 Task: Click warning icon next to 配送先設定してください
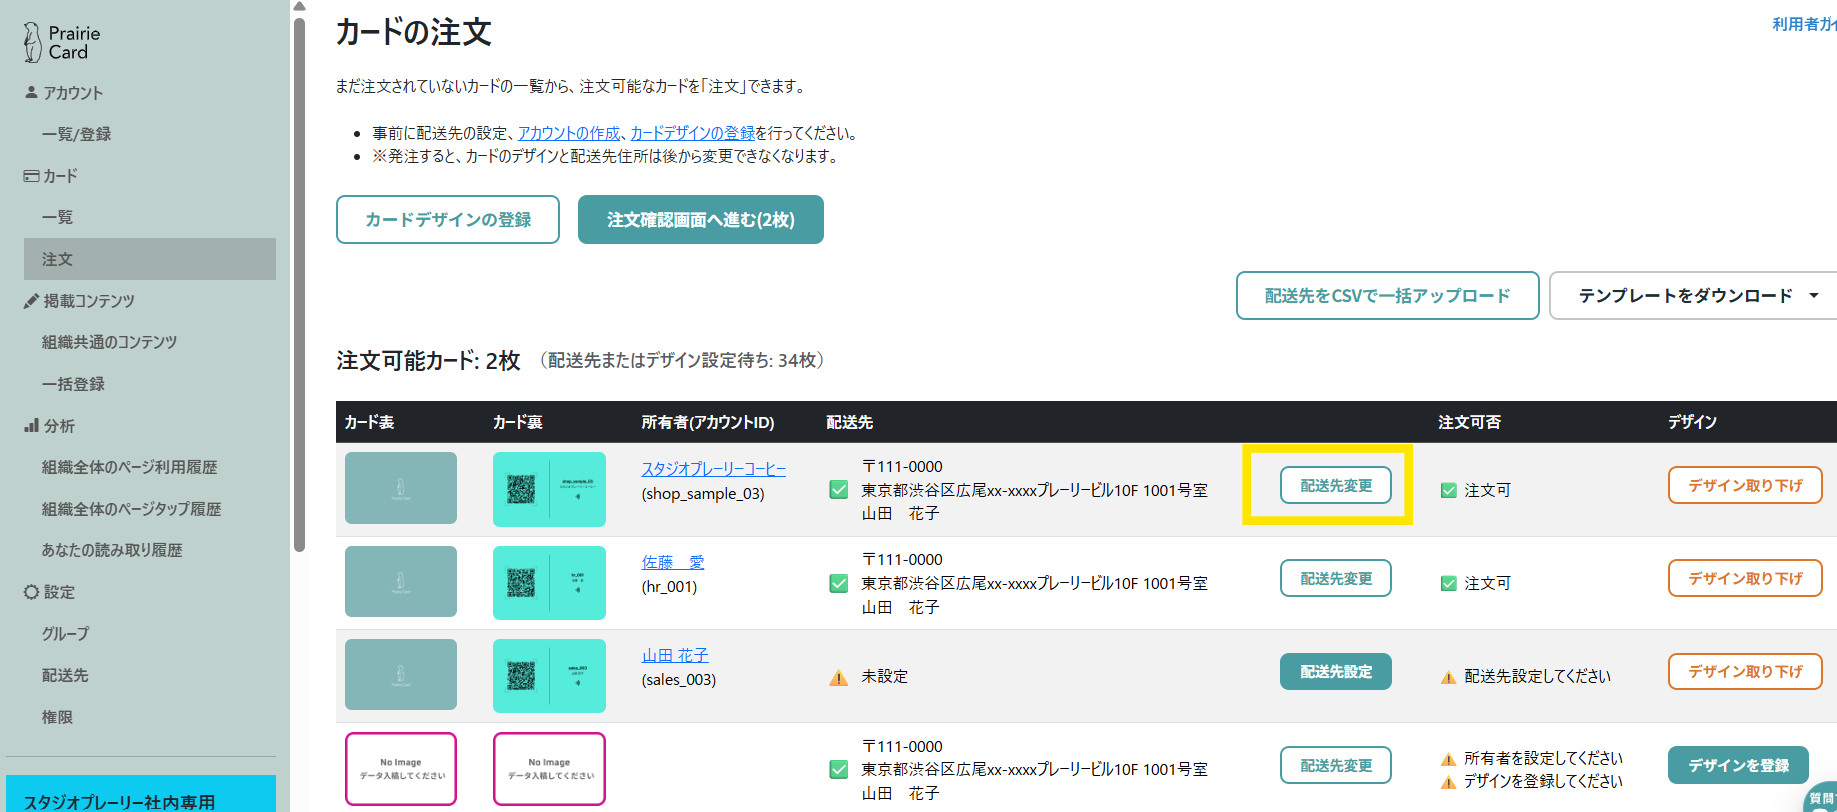[x=1448, y=677]
